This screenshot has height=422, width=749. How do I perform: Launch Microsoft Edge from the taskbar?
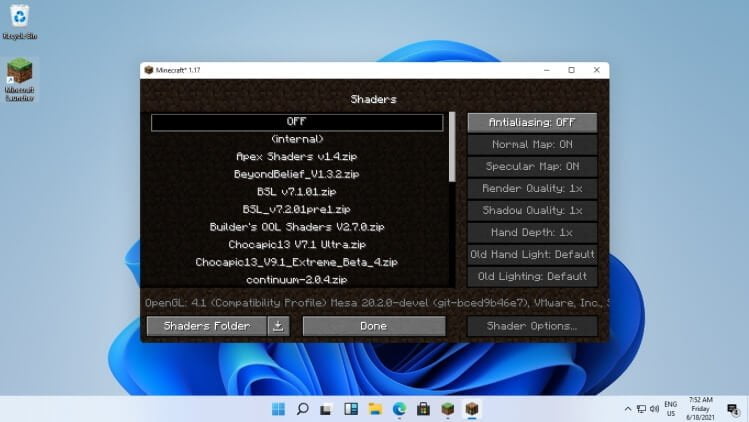click(399, 409)
